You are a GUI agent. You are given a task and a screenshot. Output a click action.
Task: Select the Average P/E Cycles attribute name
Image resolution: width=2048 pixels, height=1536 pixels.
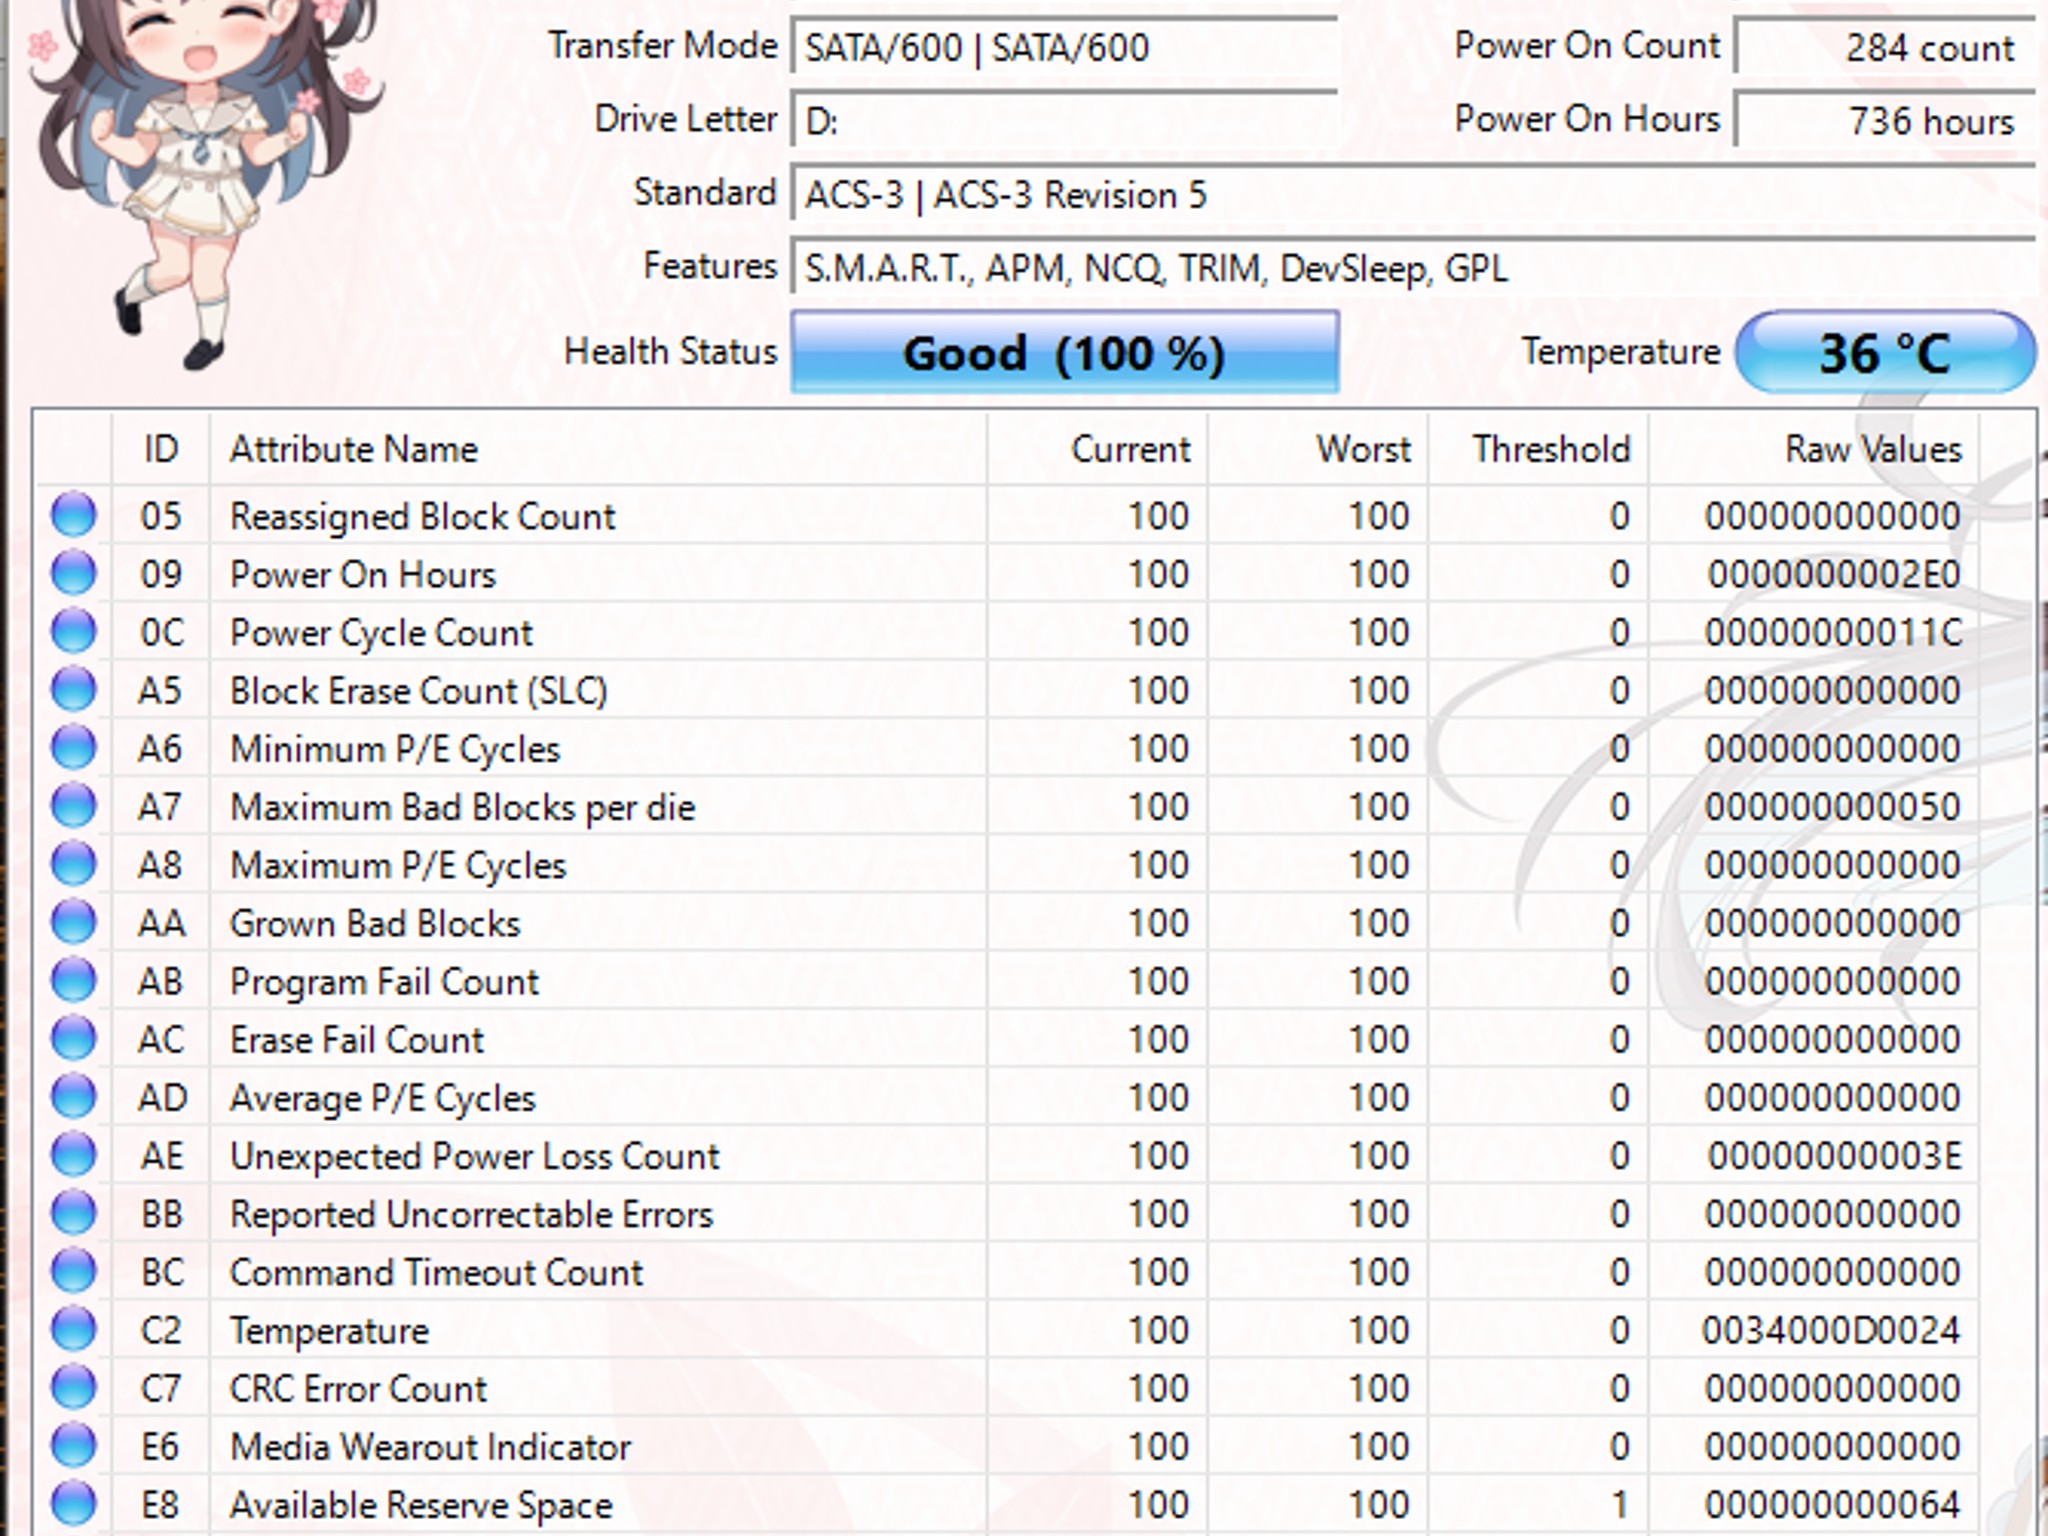click(x=383, y=1098)
